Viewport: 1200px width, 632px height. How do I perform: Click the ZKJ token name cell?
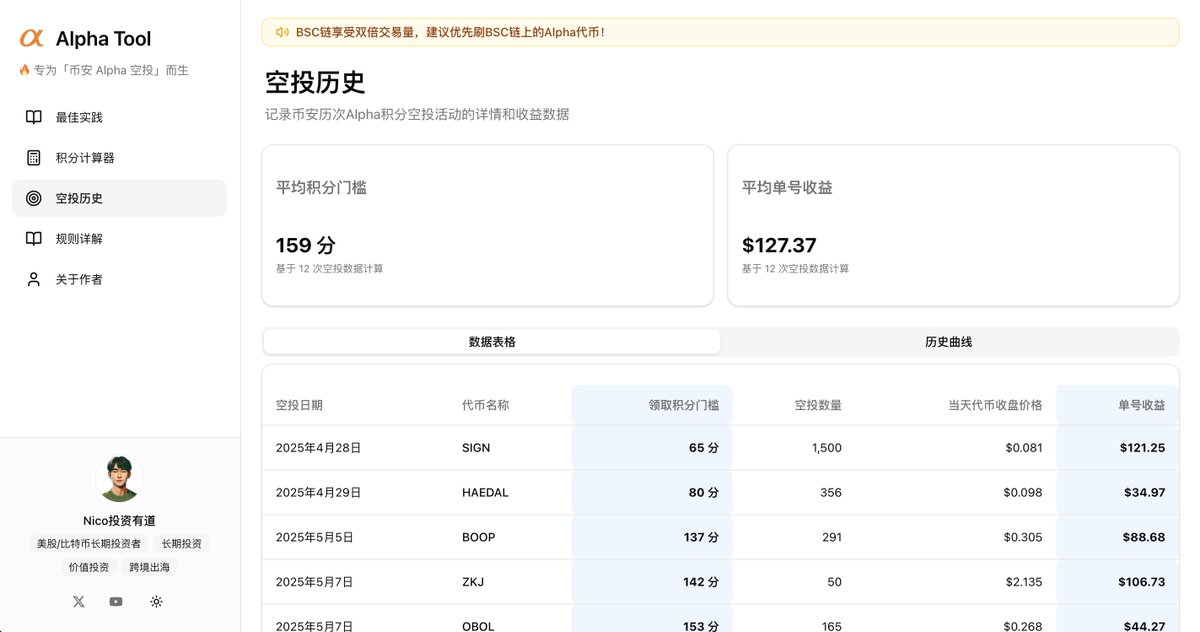pos(473,582)
